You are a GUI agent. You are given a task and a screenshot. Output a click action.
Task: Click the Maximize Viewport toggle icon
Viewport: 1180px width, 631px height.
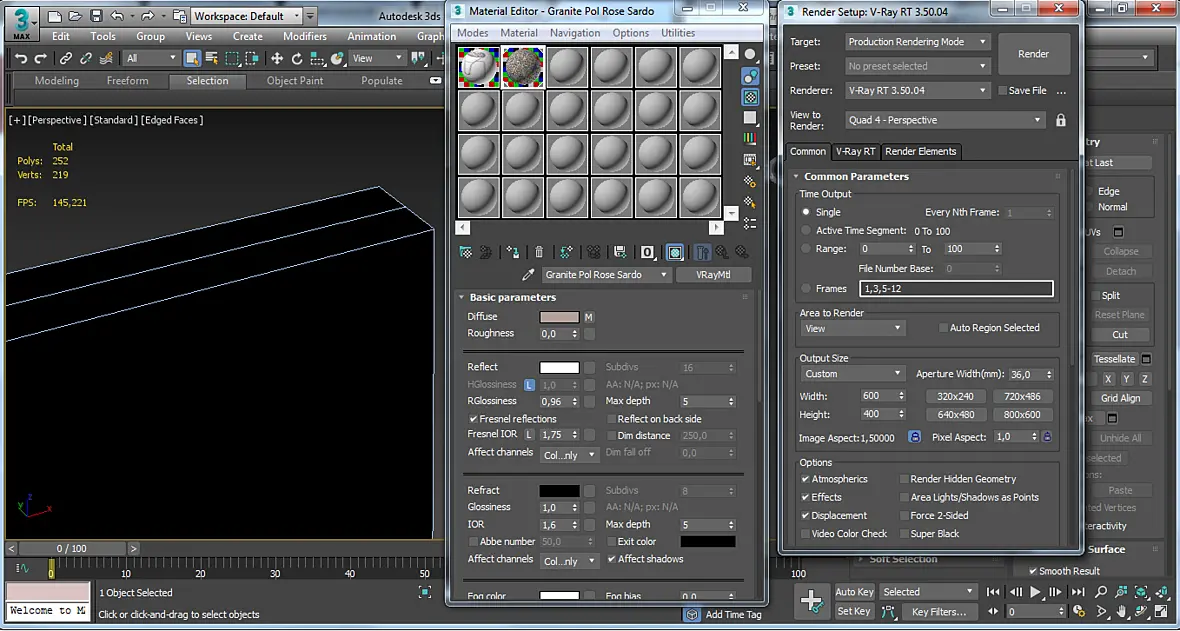point(1163,611)
